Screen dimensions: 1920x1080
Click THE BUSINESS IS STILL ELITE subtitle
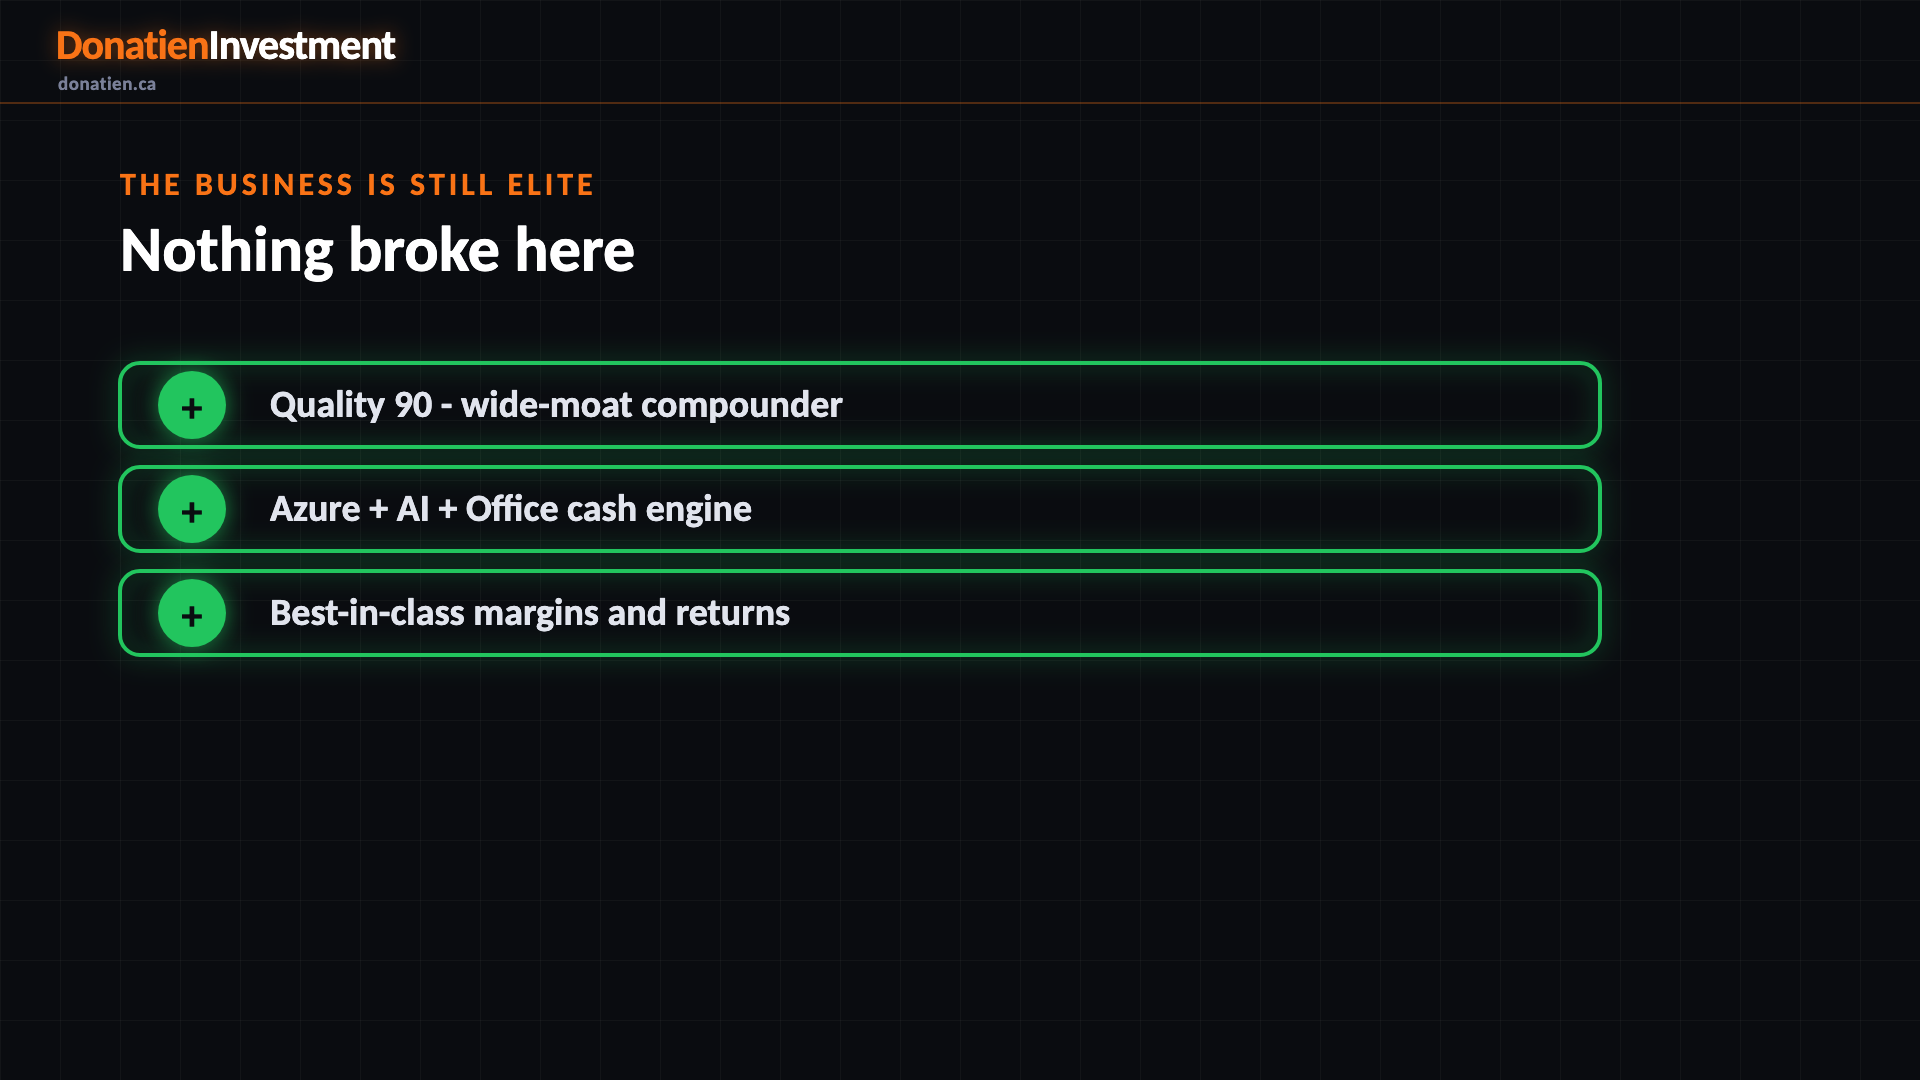(357, 185)
